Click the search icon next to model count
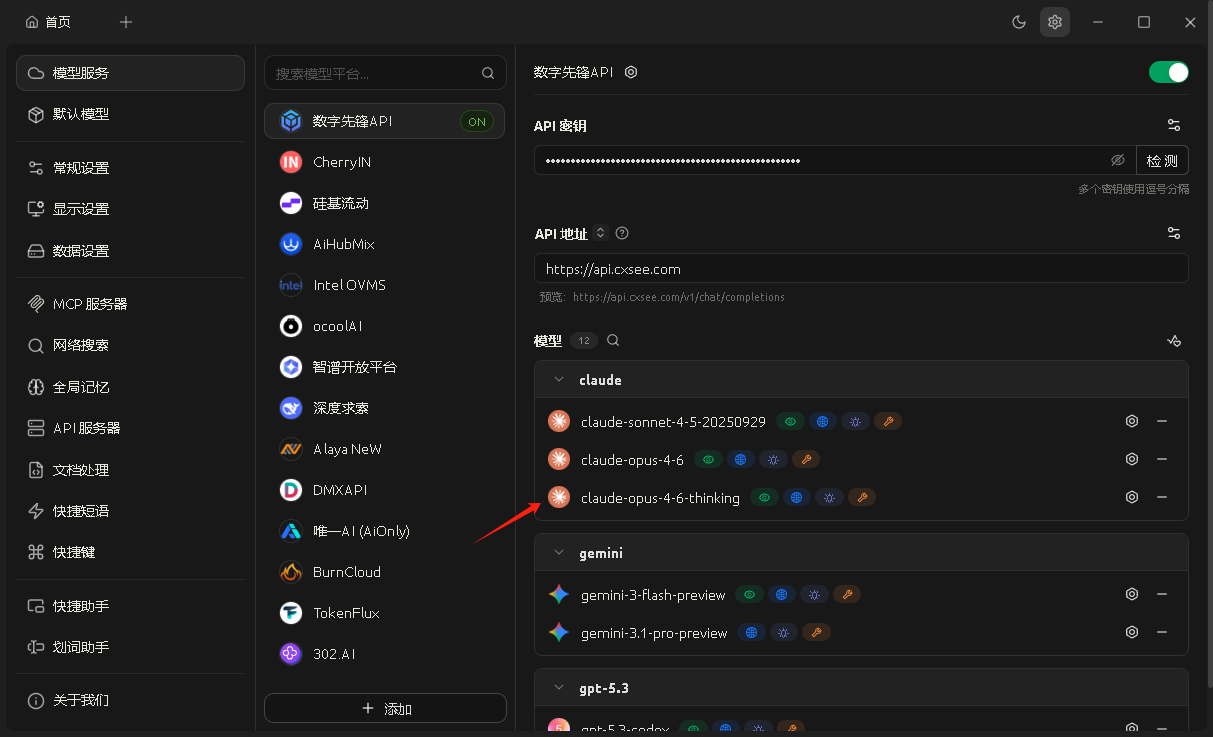Screen dimensions: 1213x737 coord(613,340)
